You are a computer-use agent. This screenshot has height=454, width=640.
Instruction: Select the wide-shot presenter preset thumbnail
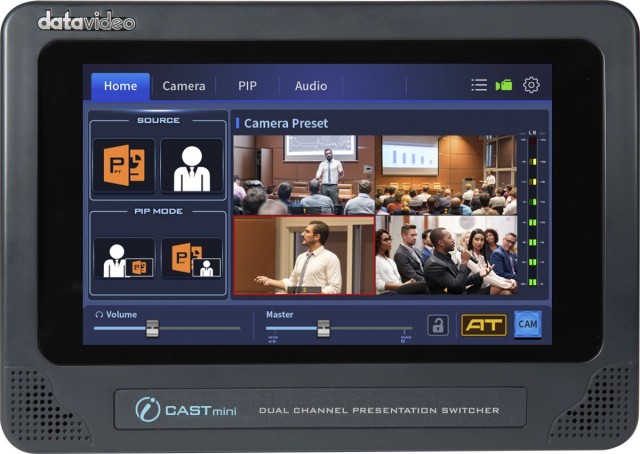(x=304, y=174)
